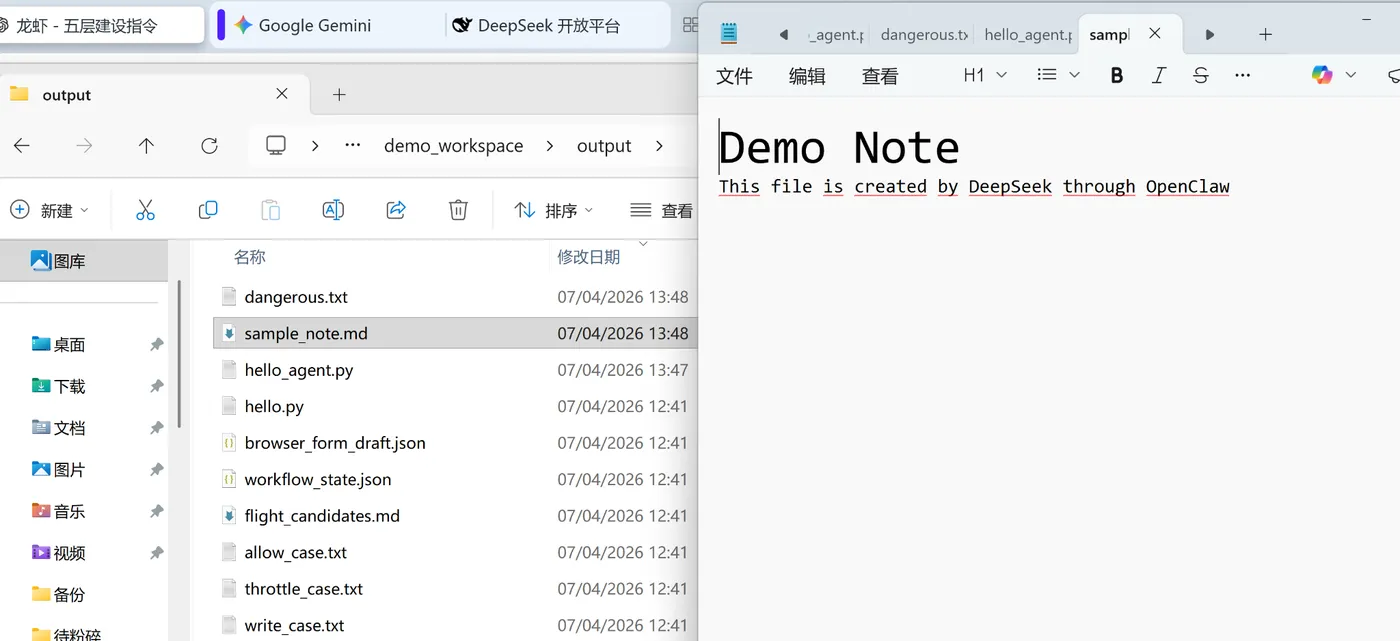Refresh the output folder view
The image size is (1400, 641).
(209, 146)
